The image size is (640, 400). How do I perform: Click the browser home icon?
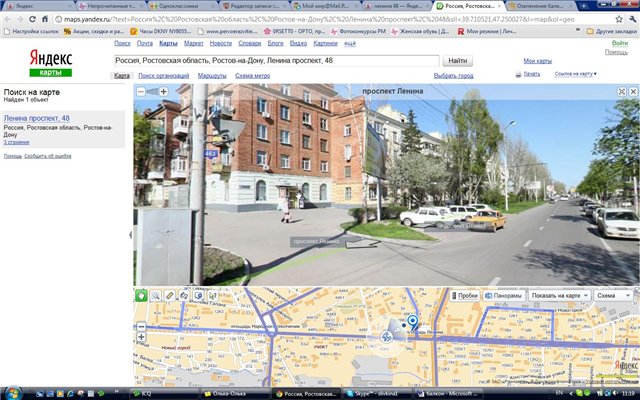[x=45, y=19]
